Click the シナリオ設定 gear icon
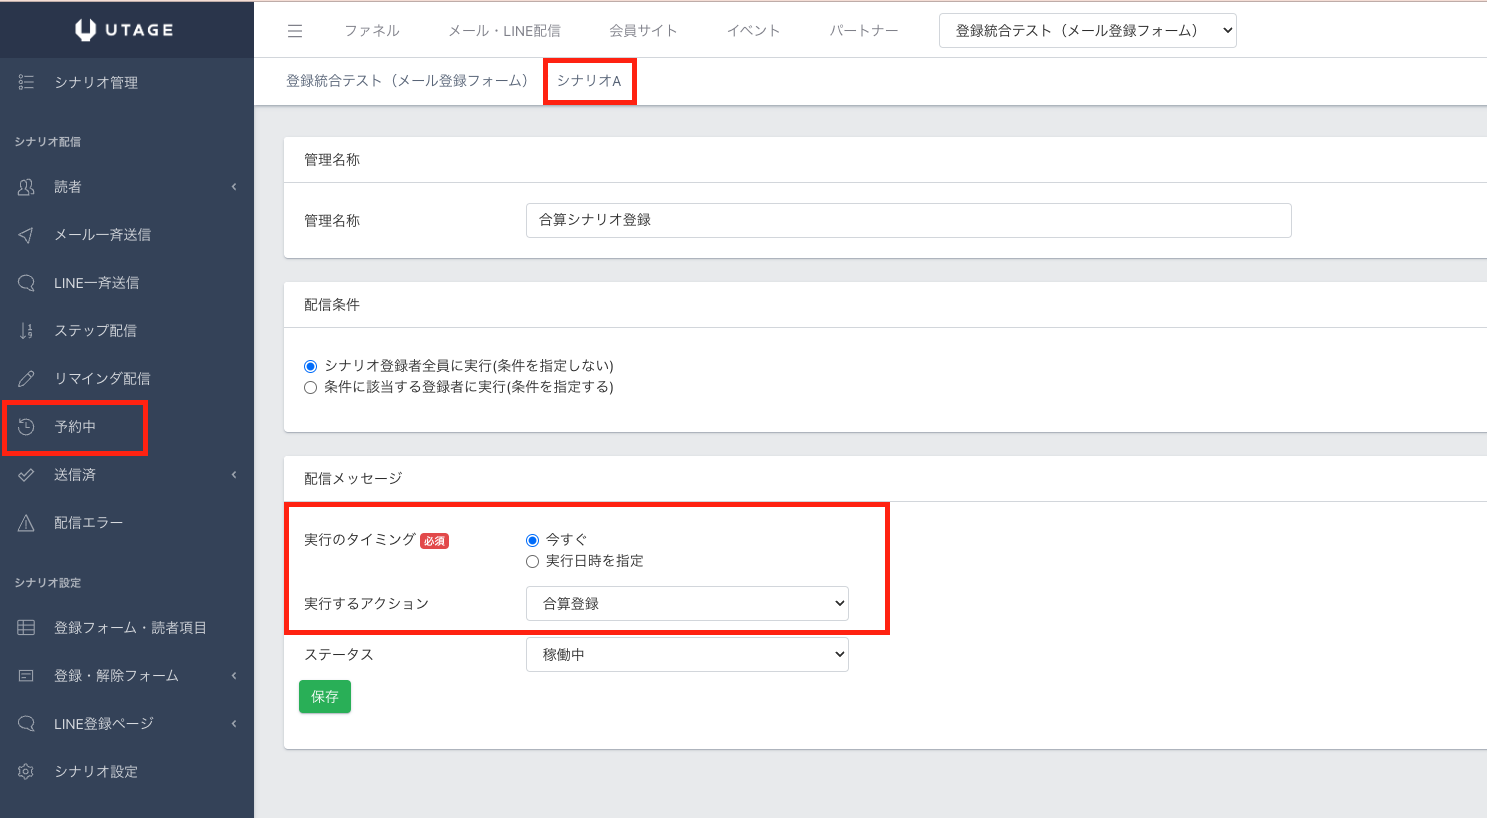1487x818 pixels. (27, 771)
